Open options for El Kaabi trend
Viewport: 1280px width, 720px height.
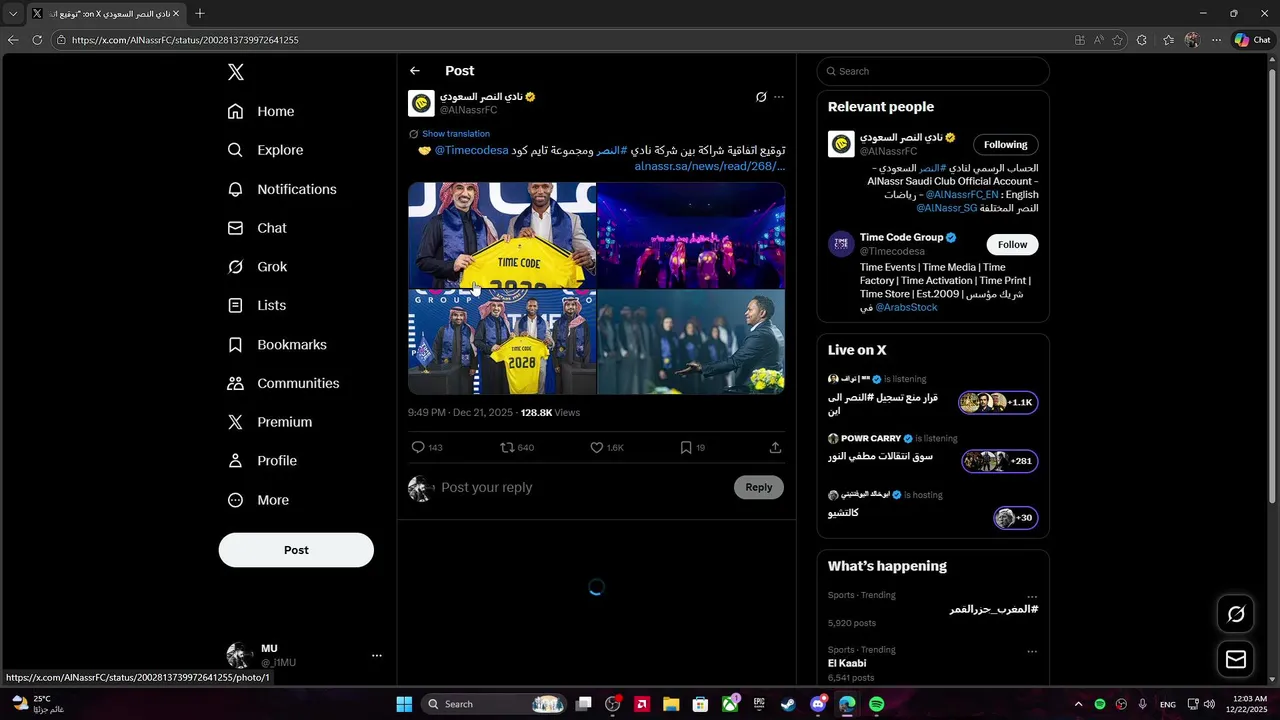1032,651
